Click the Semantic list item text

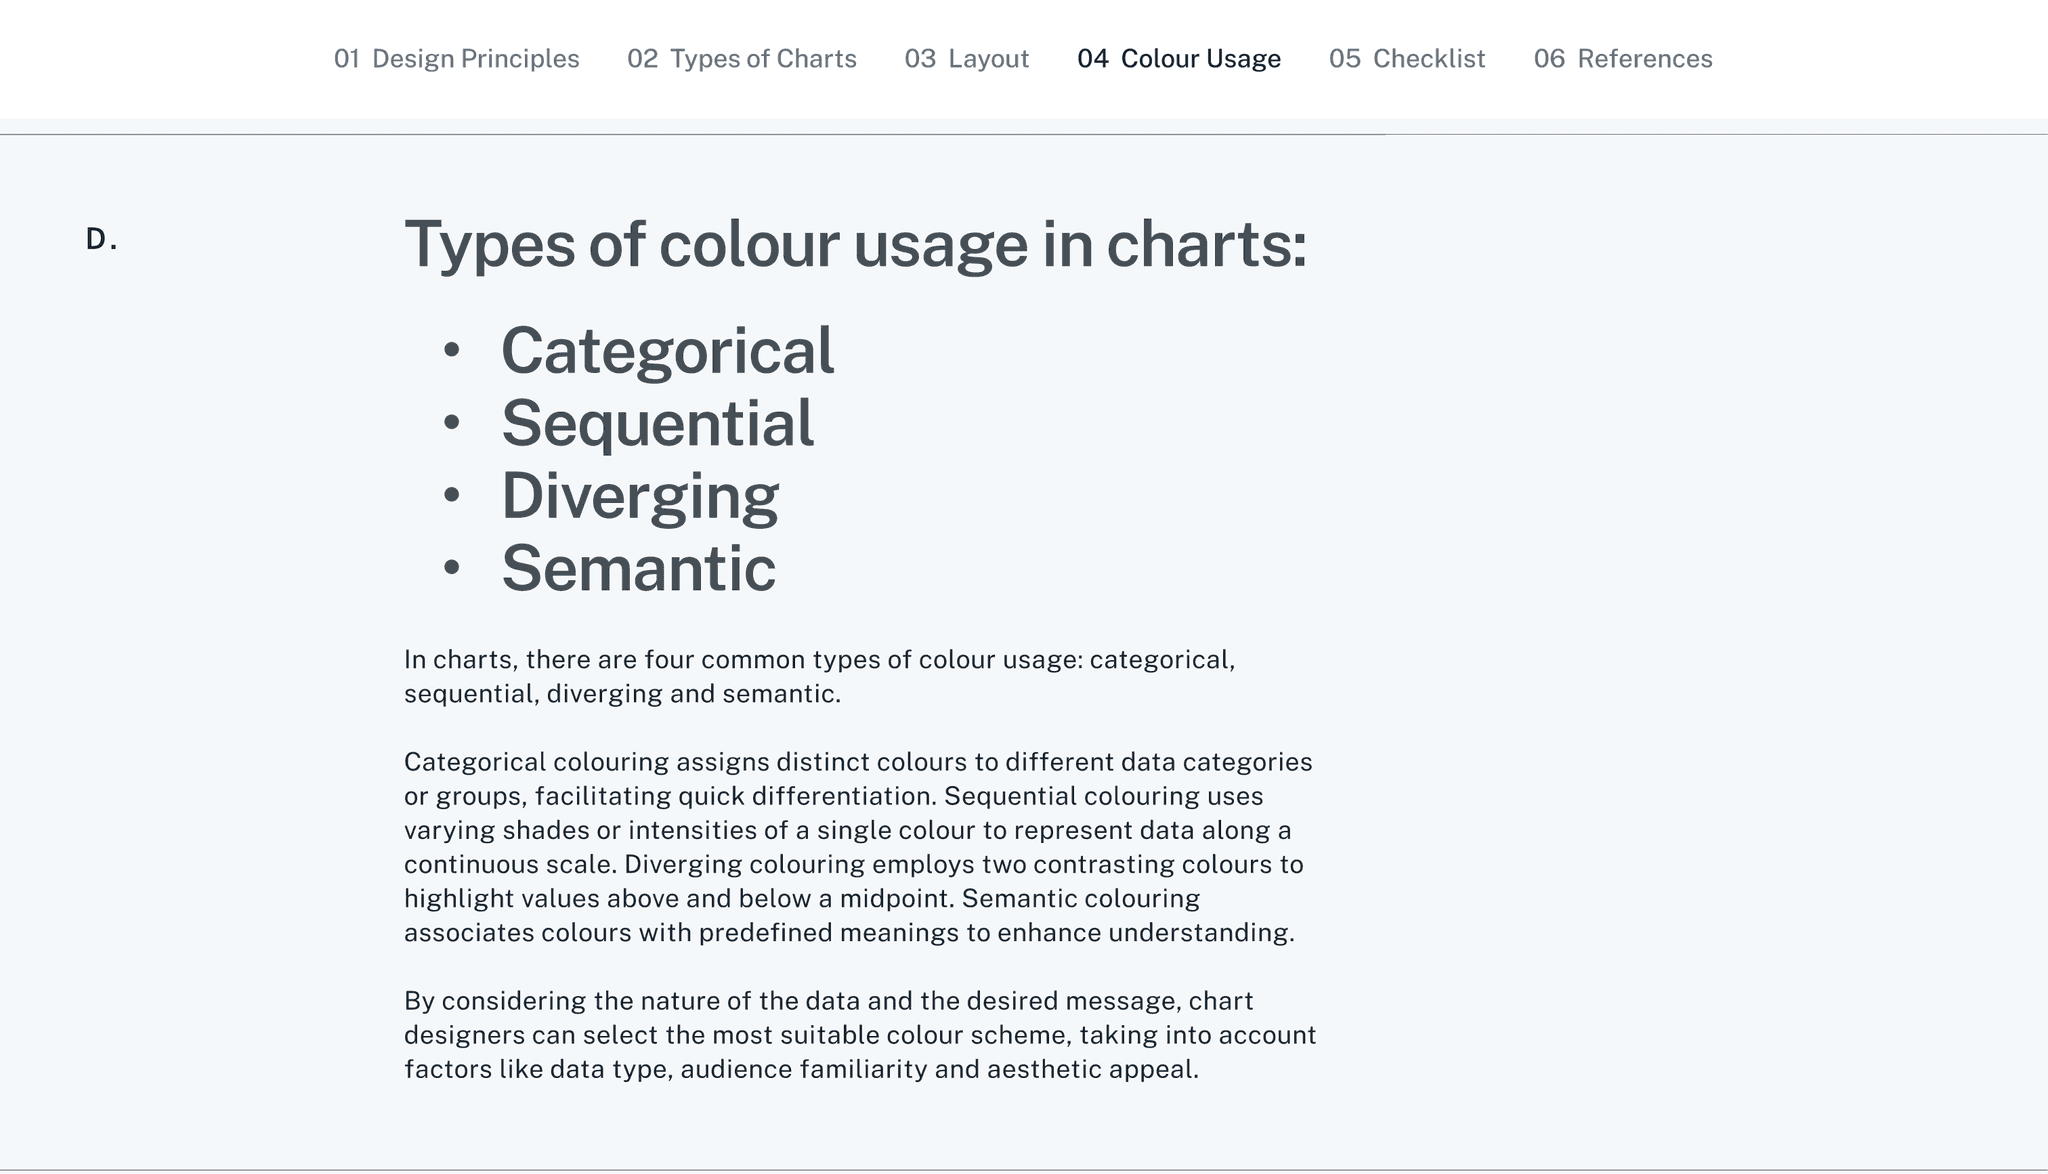click(x=638, y=568)
